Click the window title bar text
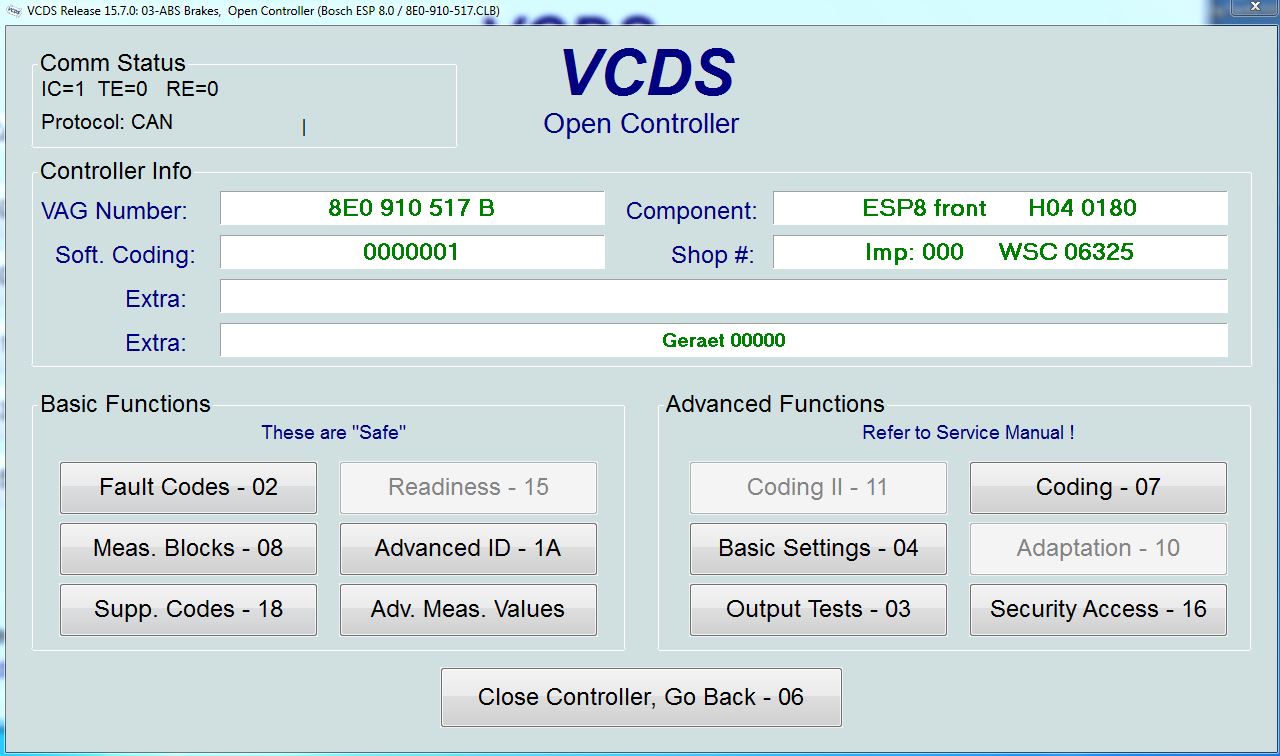This screenshot has width=1280, height=756. [x=264, y=11]
